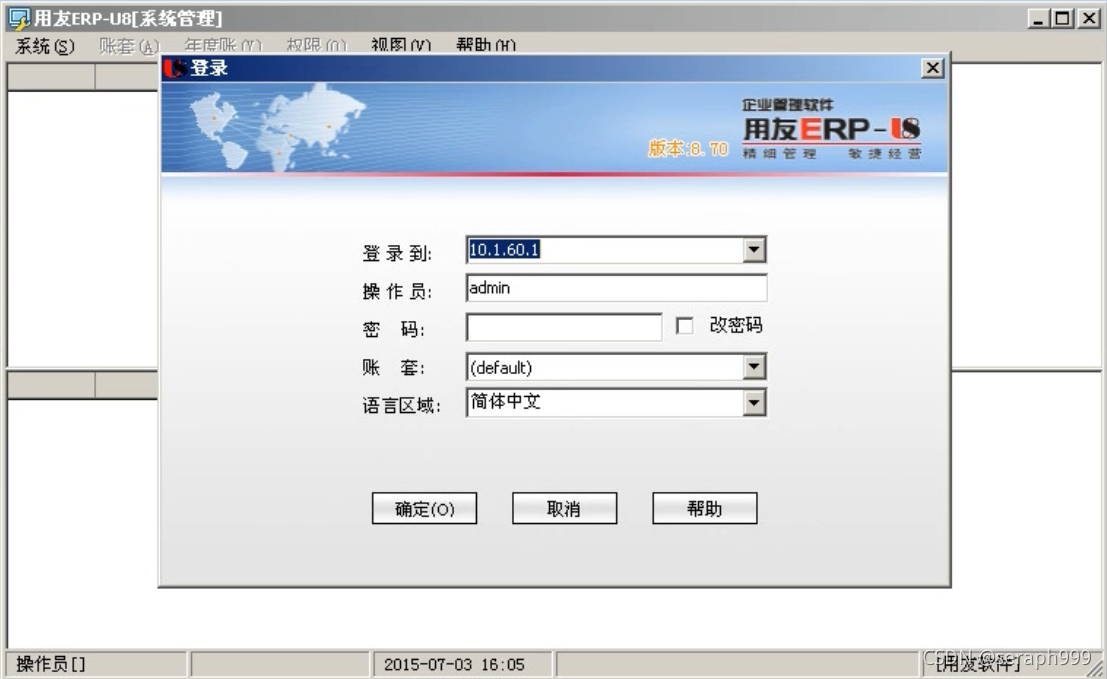Open the 系统(S) menu
The image size is (1107, 679).
(x=44, y=47)
